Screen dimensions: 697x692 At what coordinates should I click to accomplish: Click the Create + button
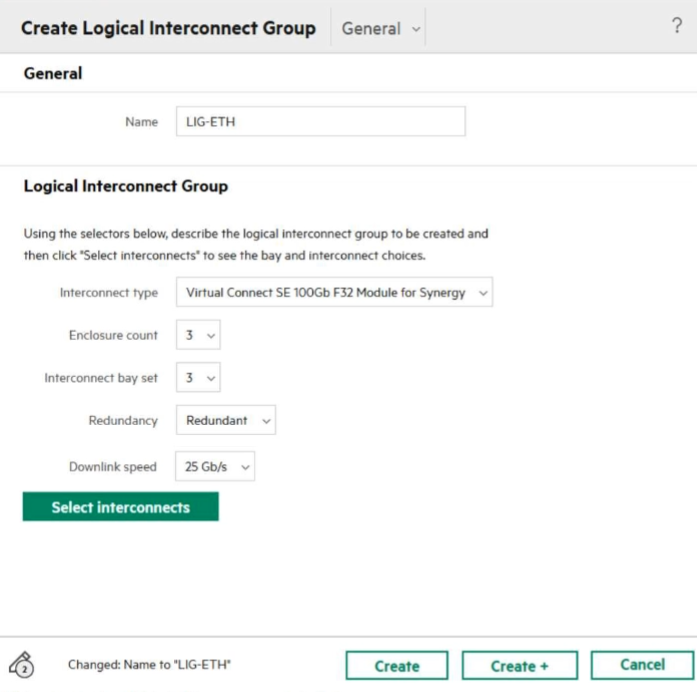point(519,666)
